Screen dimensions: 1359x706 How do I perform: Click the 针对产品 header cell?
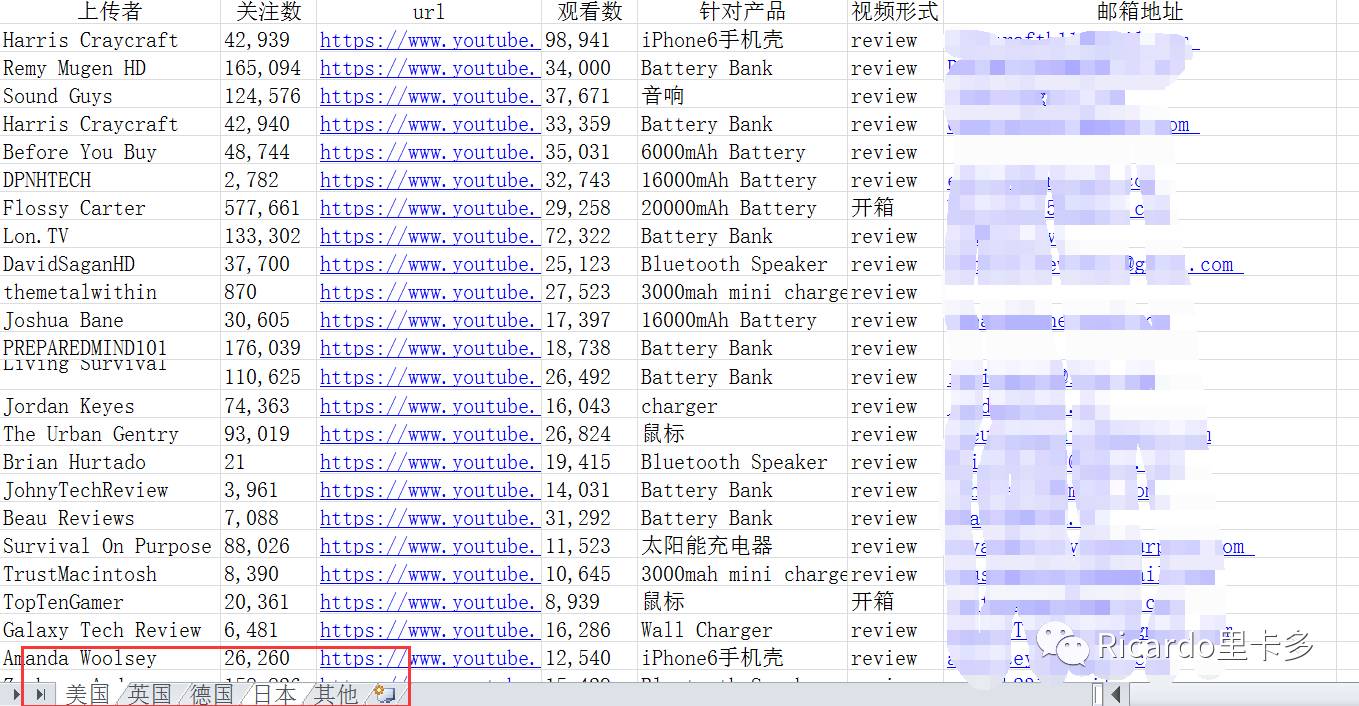tap(742, 12)
